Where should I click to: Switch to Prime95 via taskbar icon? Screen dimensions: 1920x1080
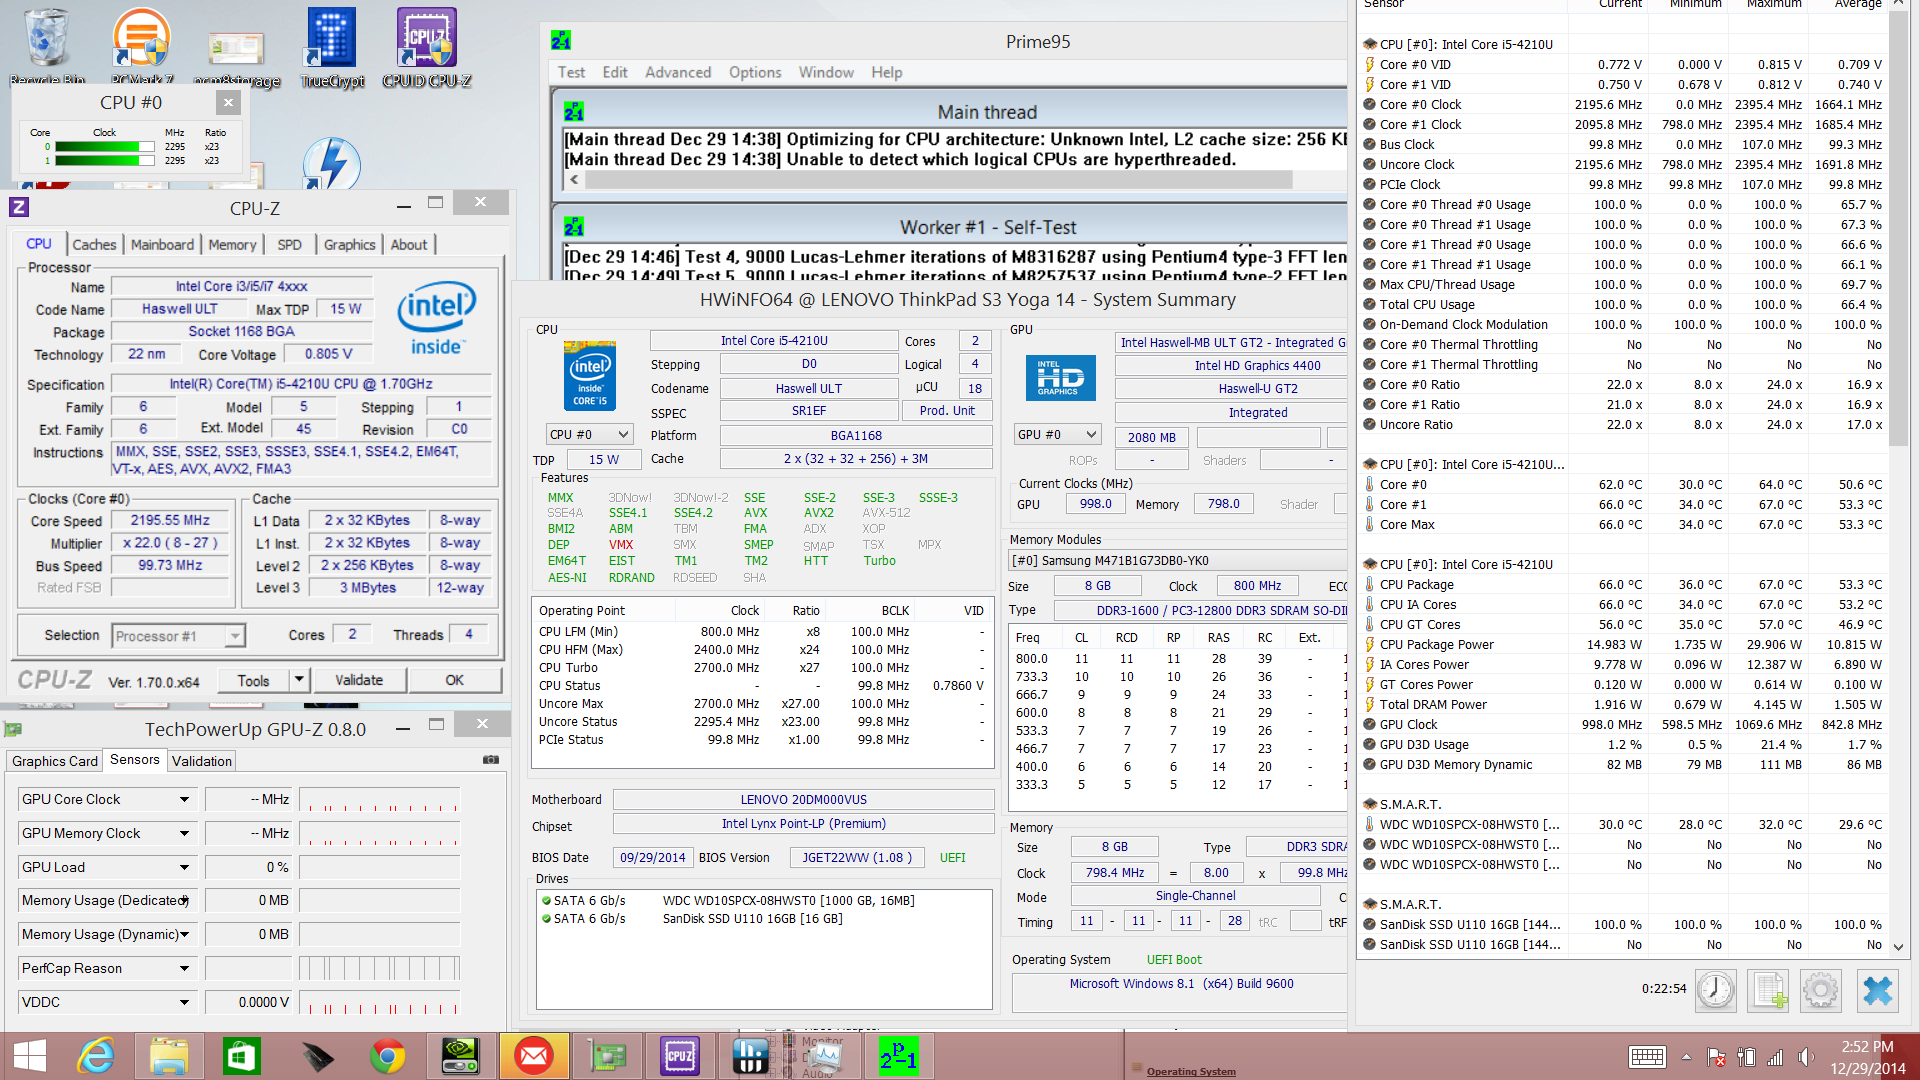[x=898, y=1056]
